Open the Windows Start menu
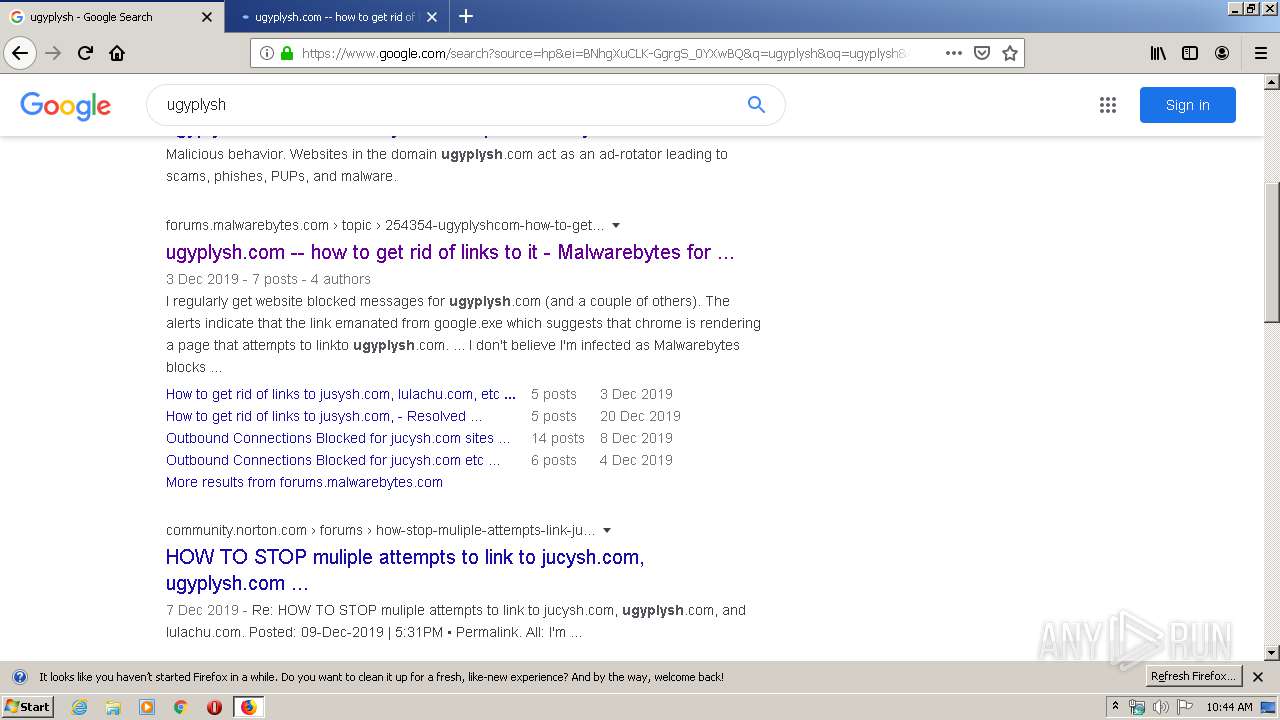The width and height of the screenshot is (1280, 720). pyautogui.click(x=27, y=707)
